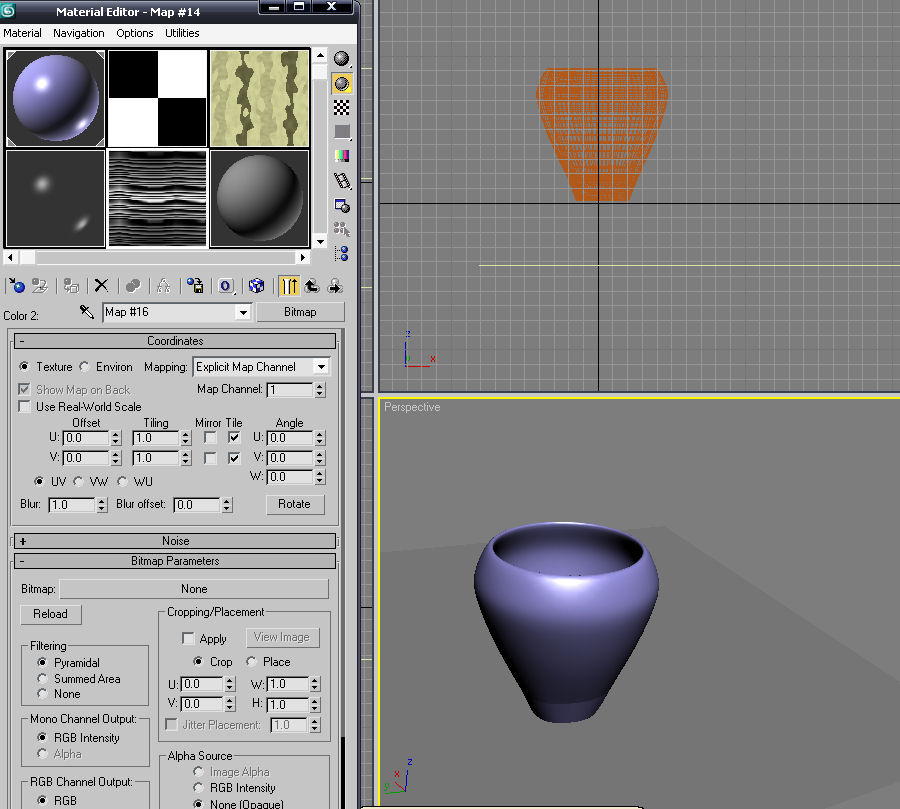Screen dimensions: 900x809
Task: Click the Get Material icon
Action: [15, 286]
